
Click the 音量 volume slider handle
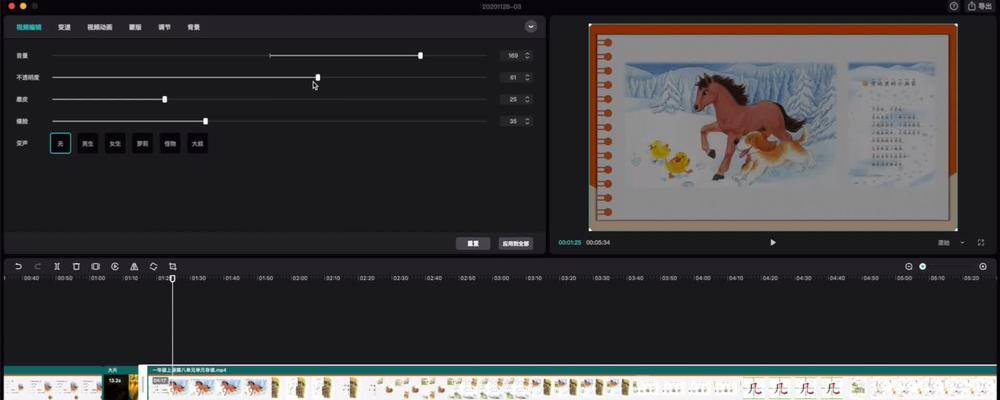coord(420,56)
